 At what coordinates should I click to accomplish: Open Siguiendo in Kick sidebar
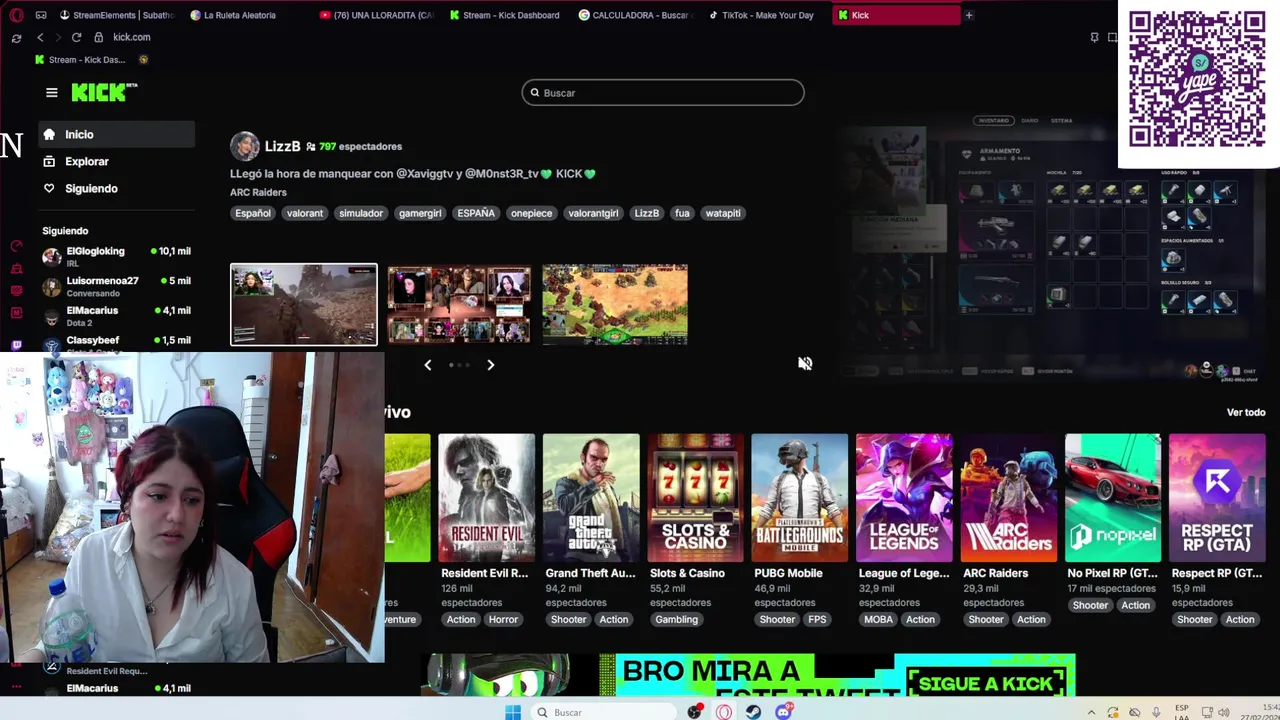tap(117, 188)
